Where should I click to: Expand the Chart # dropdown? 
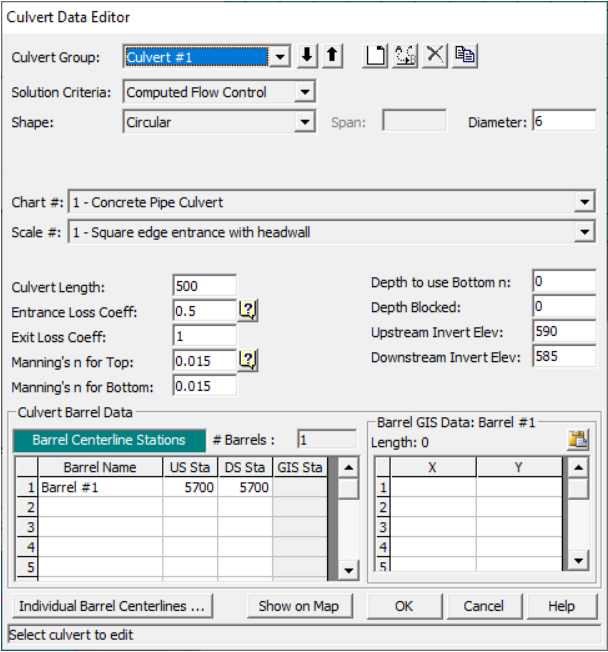point(585,202)
